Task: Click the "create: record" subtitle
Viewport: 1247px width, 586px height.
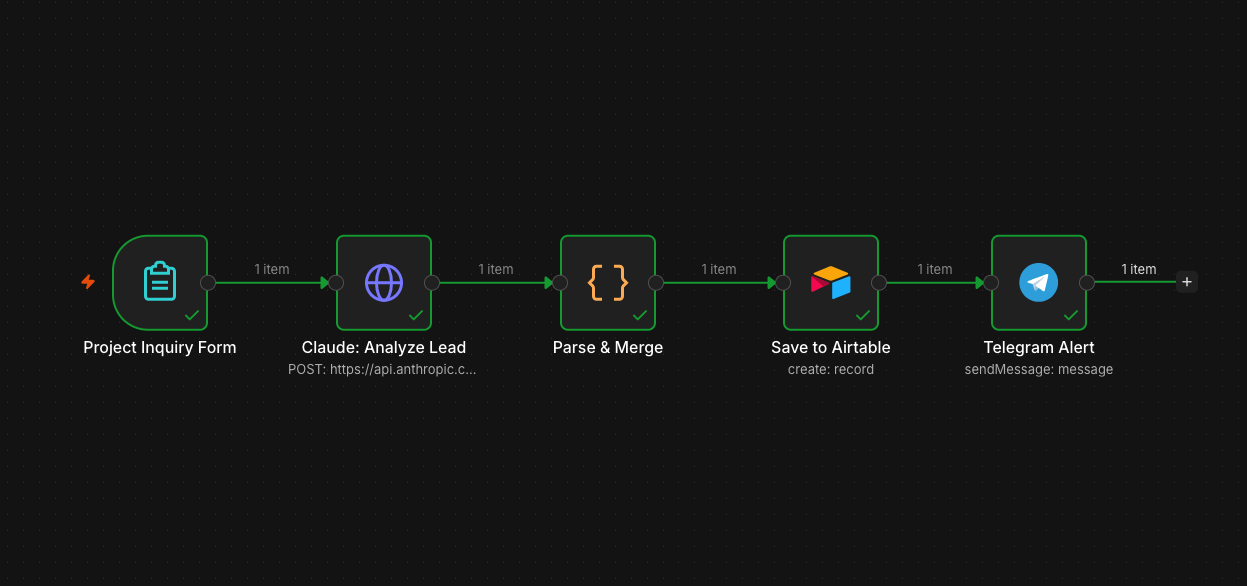Action: click(x=831, y=369)
